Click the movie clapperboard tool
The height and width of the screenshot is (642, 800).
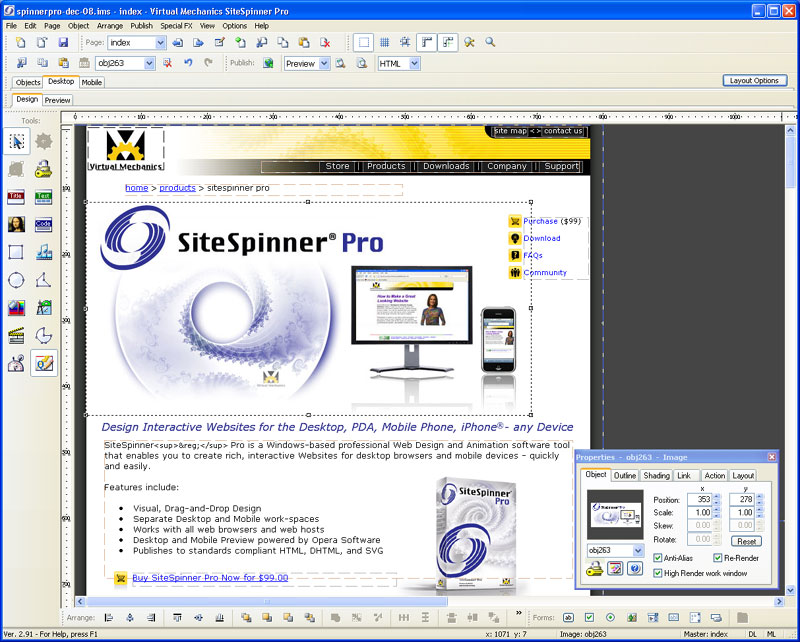tap(16, 336)
